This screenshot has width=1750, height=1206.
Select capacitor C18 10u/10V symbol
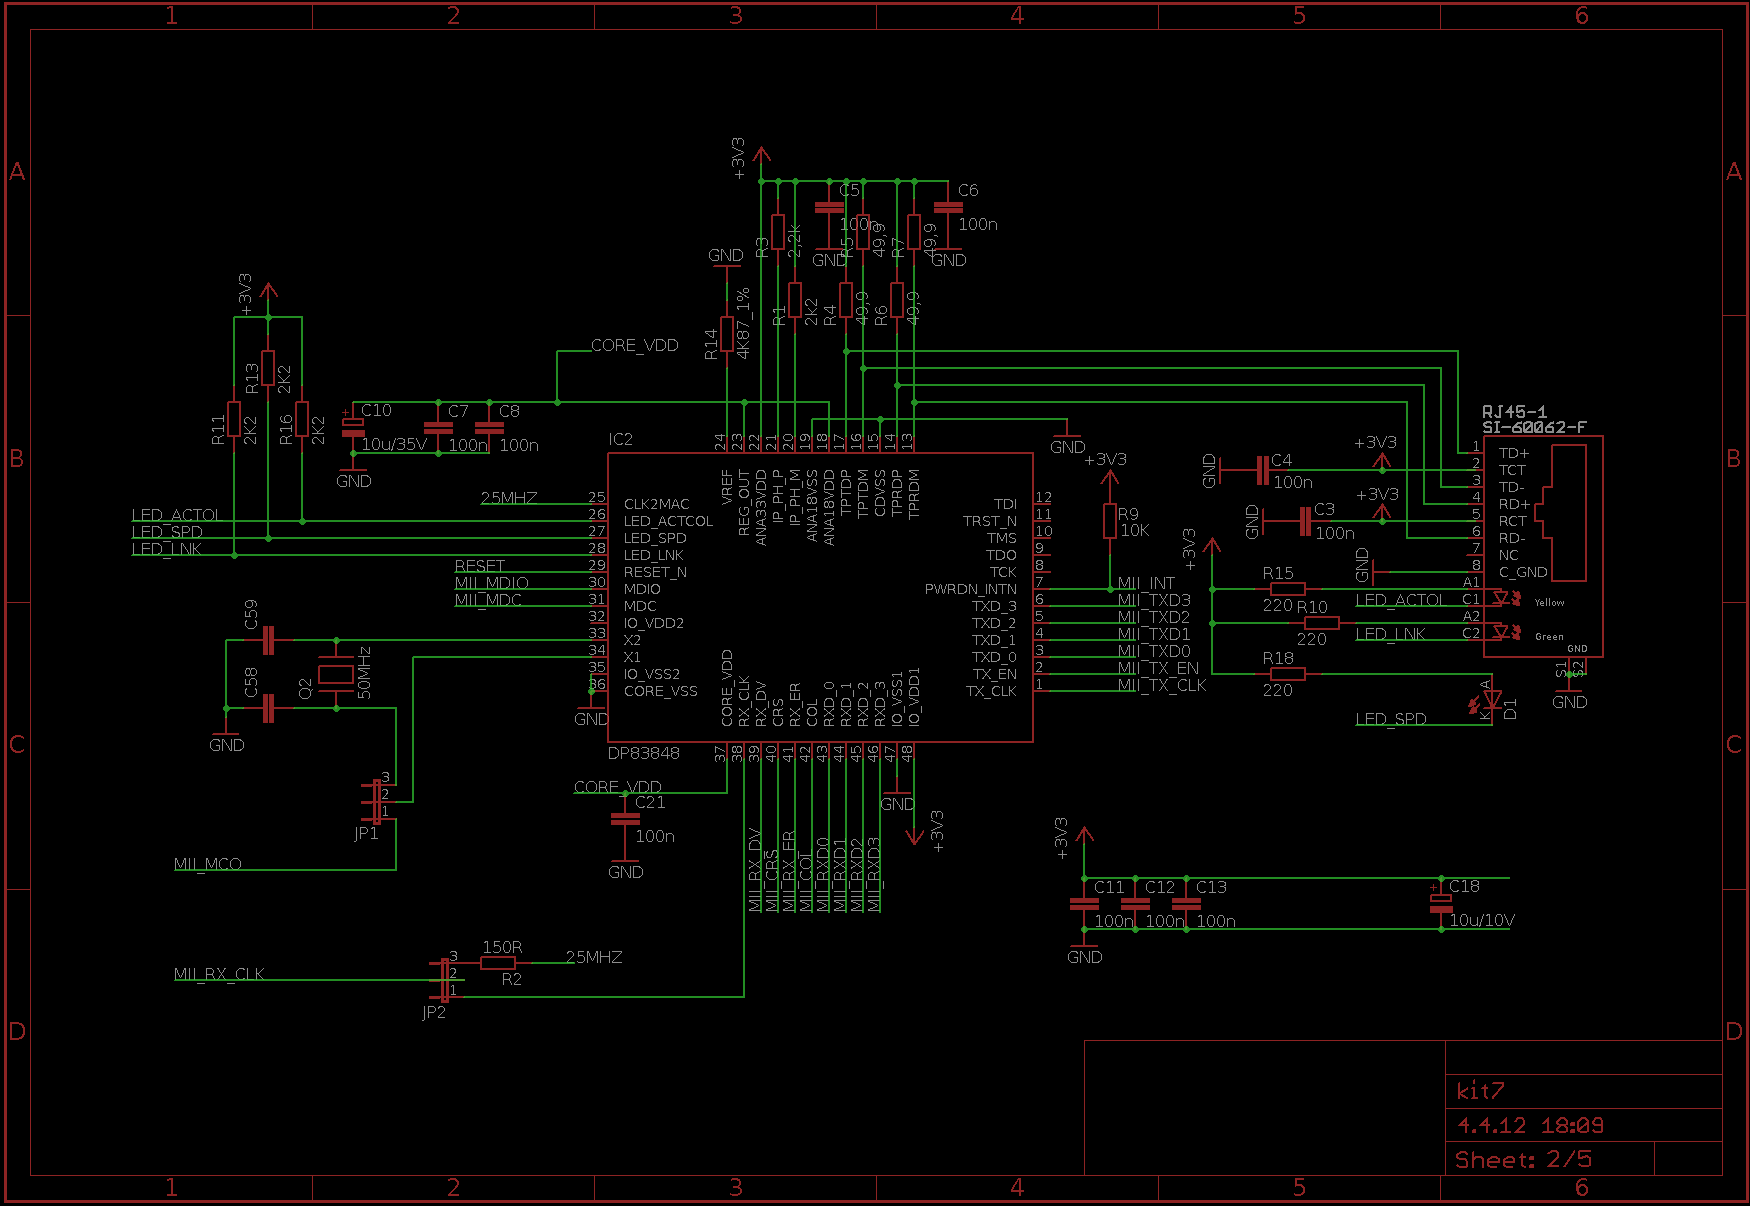tap(1441, 903)
